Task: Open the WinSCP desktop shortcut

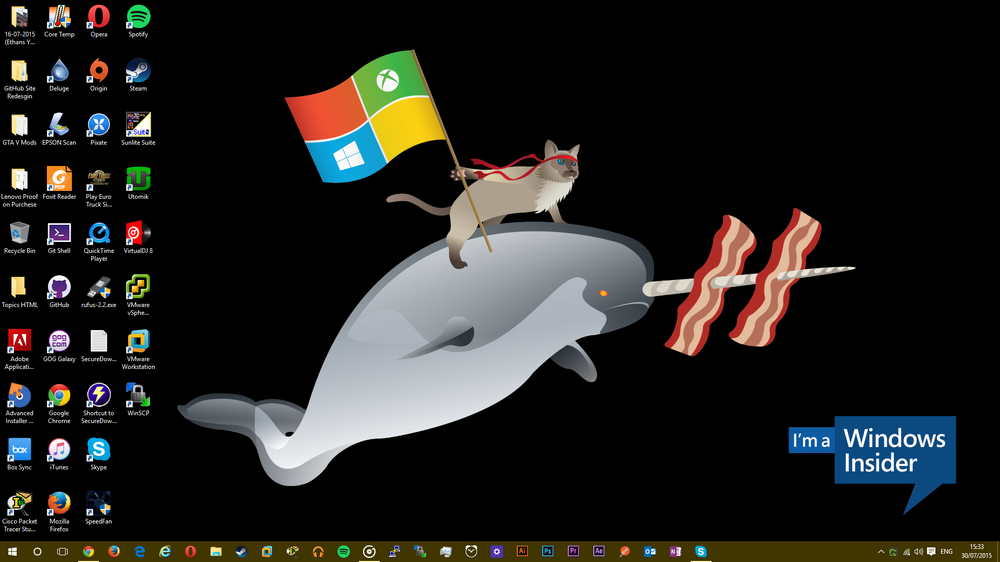Action: pyautogui.click(x=138, y=401)
